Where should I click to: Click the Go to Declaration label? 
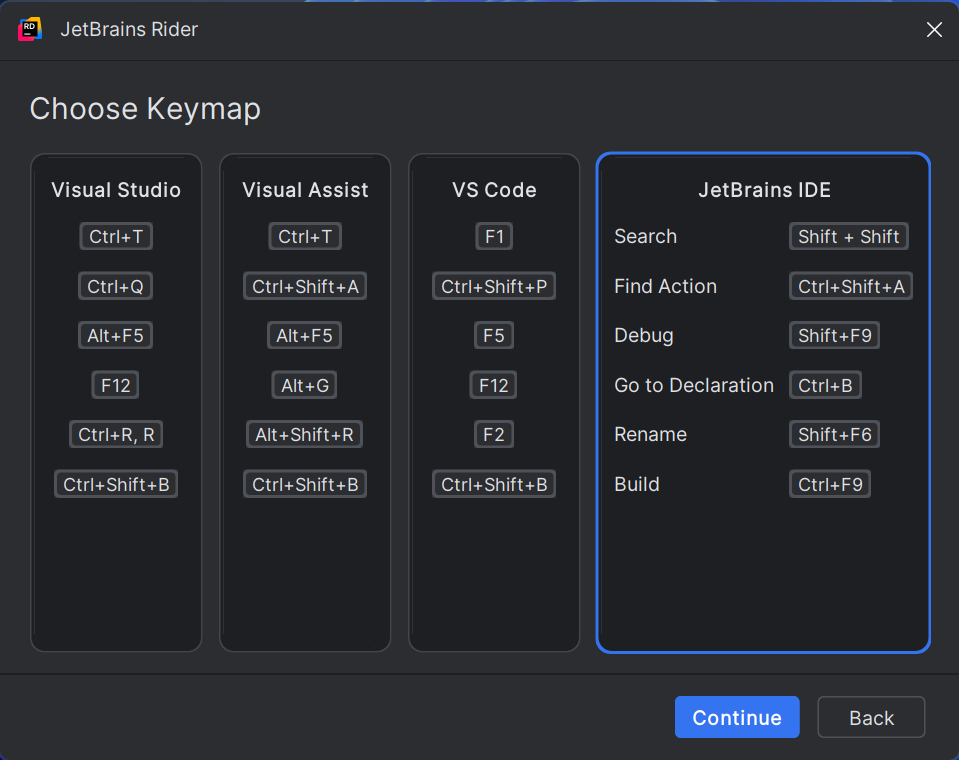694,385
